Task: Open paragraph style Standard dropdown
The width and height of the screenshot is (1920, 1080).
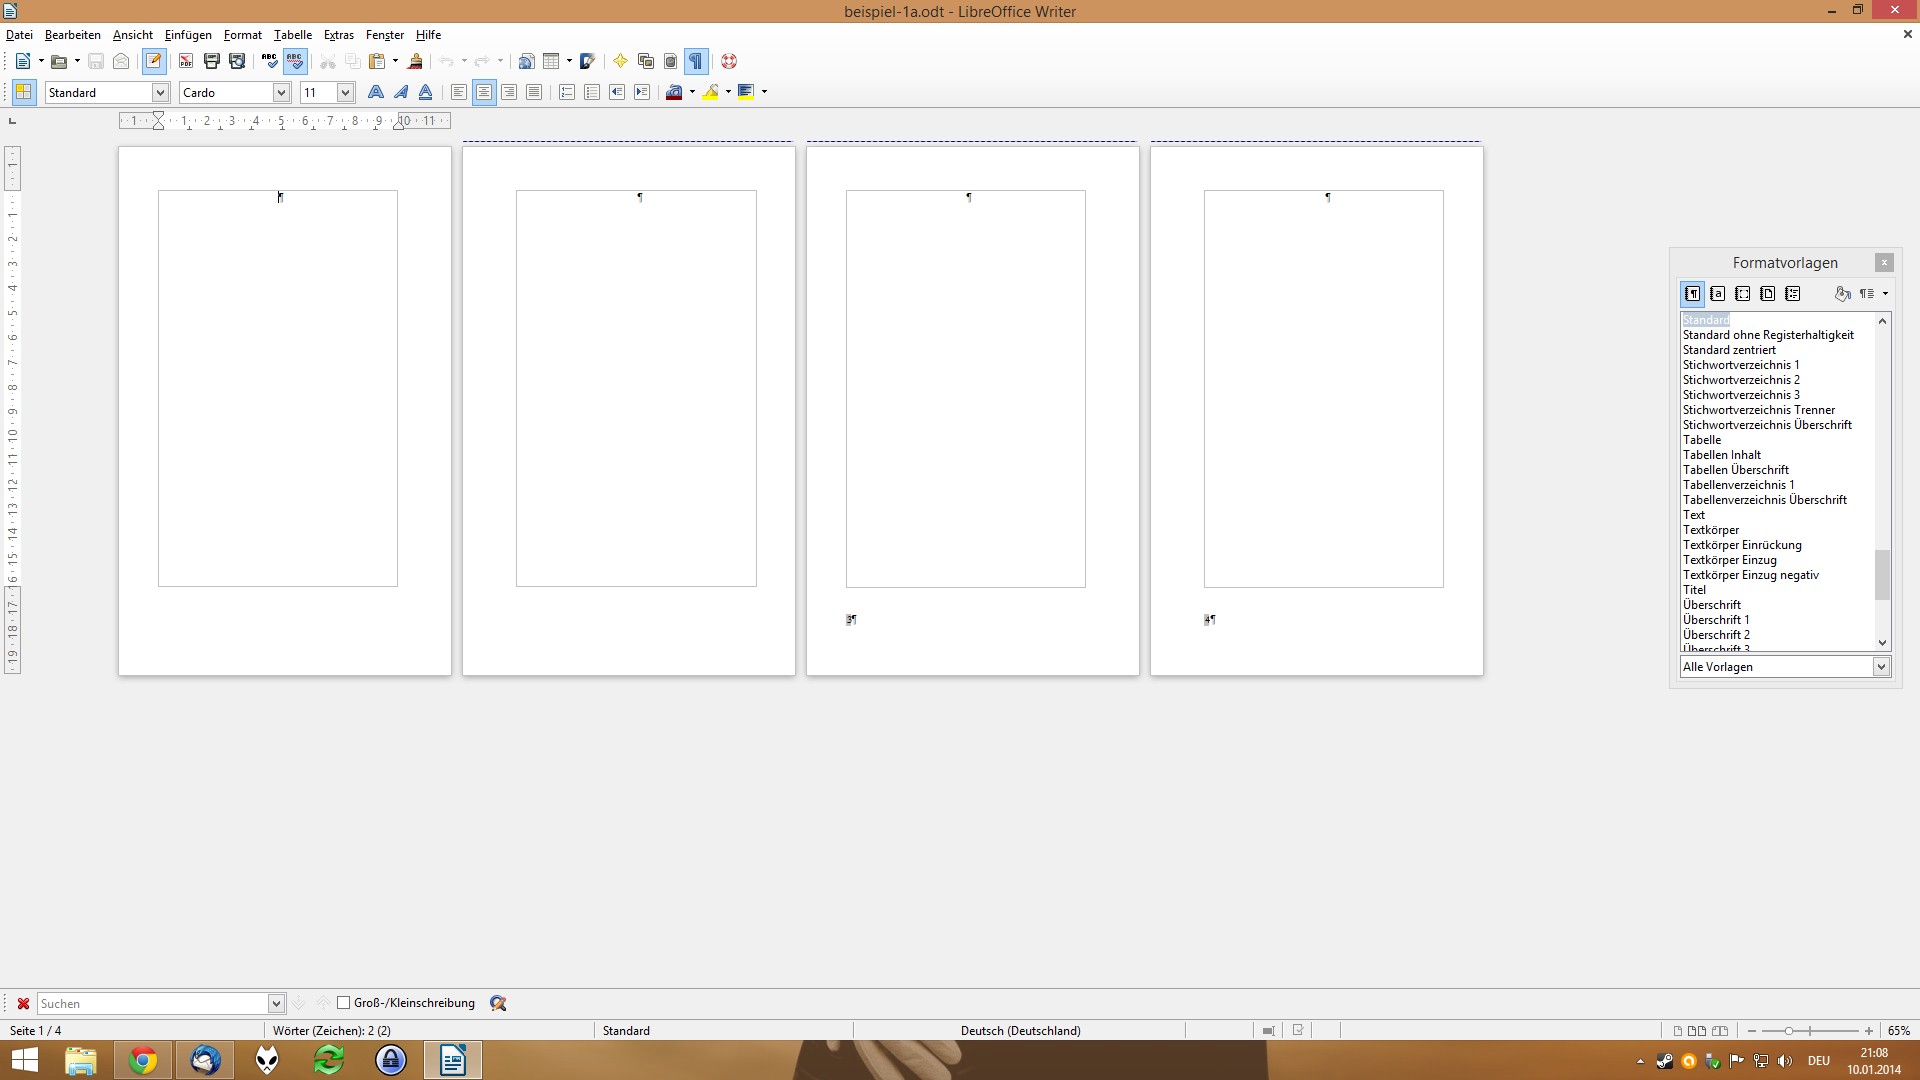Action: (159, 92)
